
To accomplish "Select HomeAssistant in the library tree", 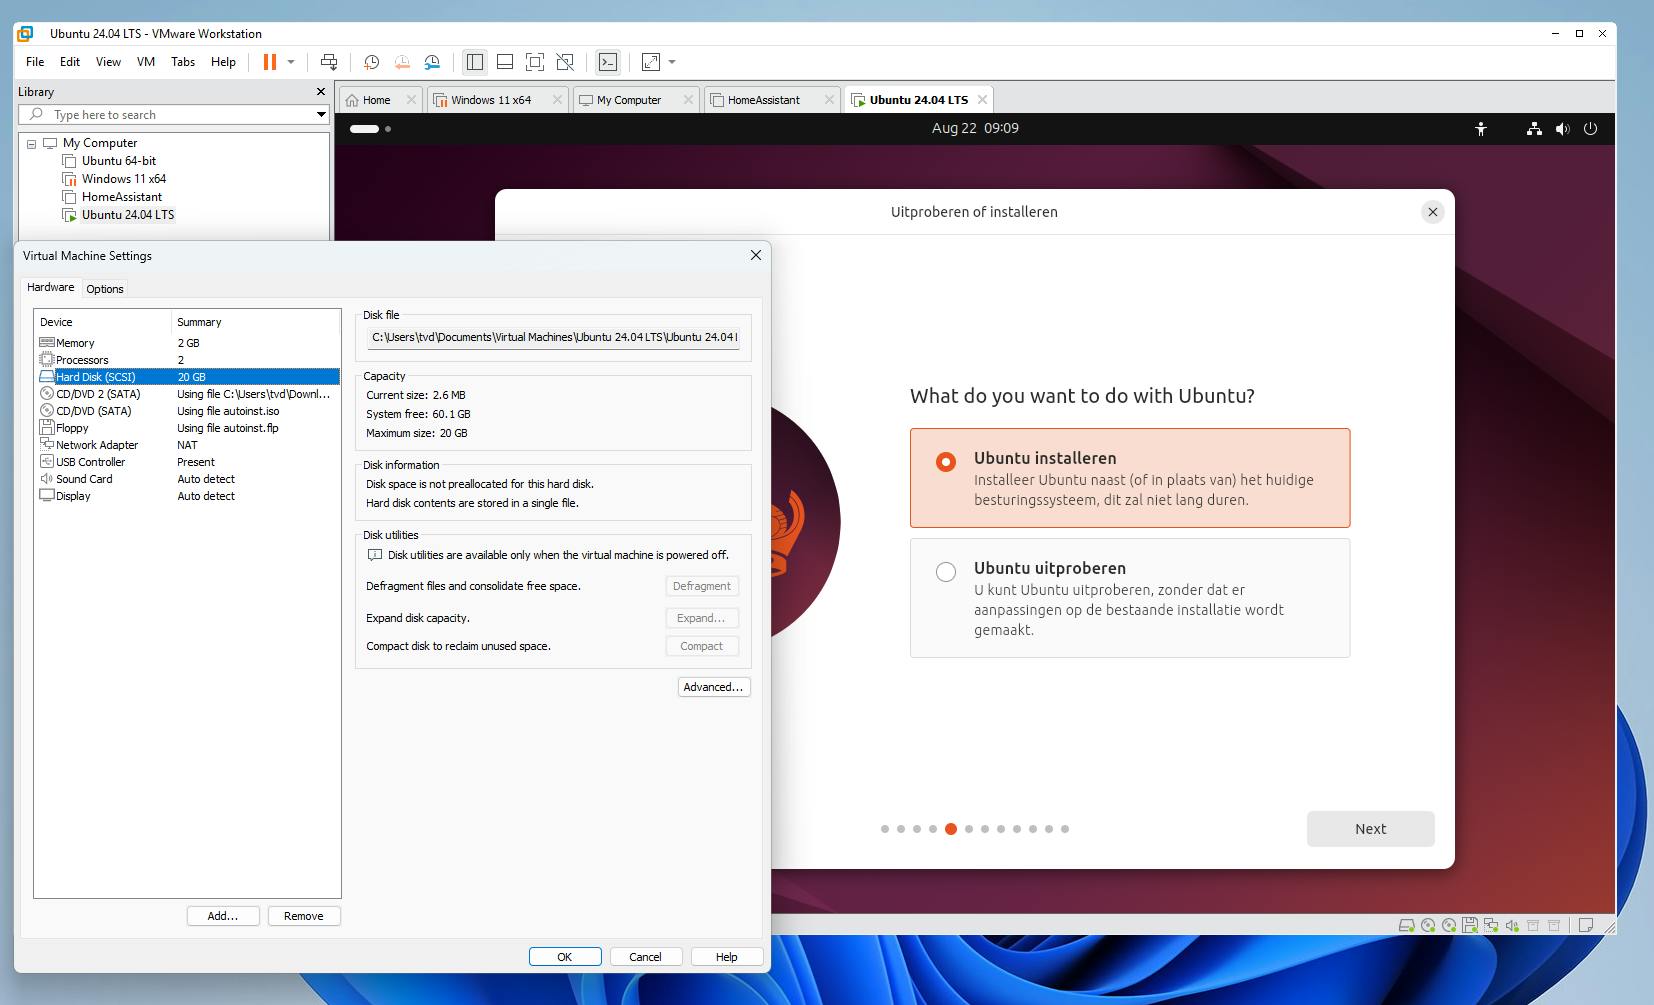I will tap(122, 197).
